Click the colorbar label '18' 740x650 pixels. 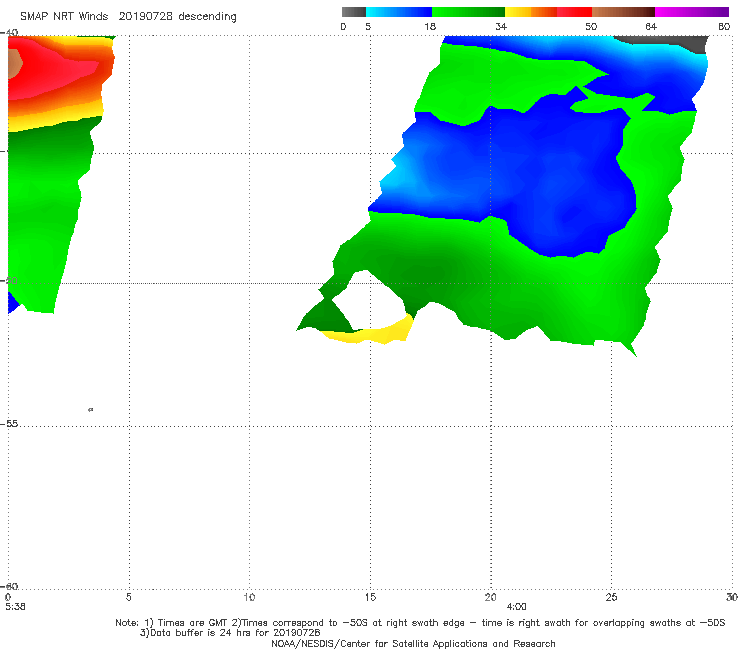430,27
